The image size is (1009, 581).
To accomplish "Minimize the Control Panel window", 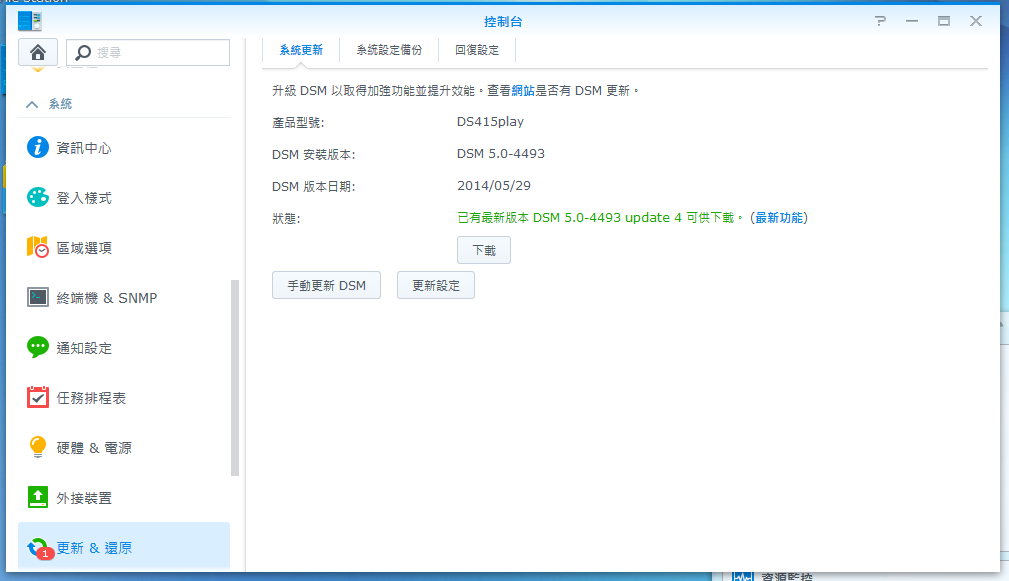I will [912, 21].
